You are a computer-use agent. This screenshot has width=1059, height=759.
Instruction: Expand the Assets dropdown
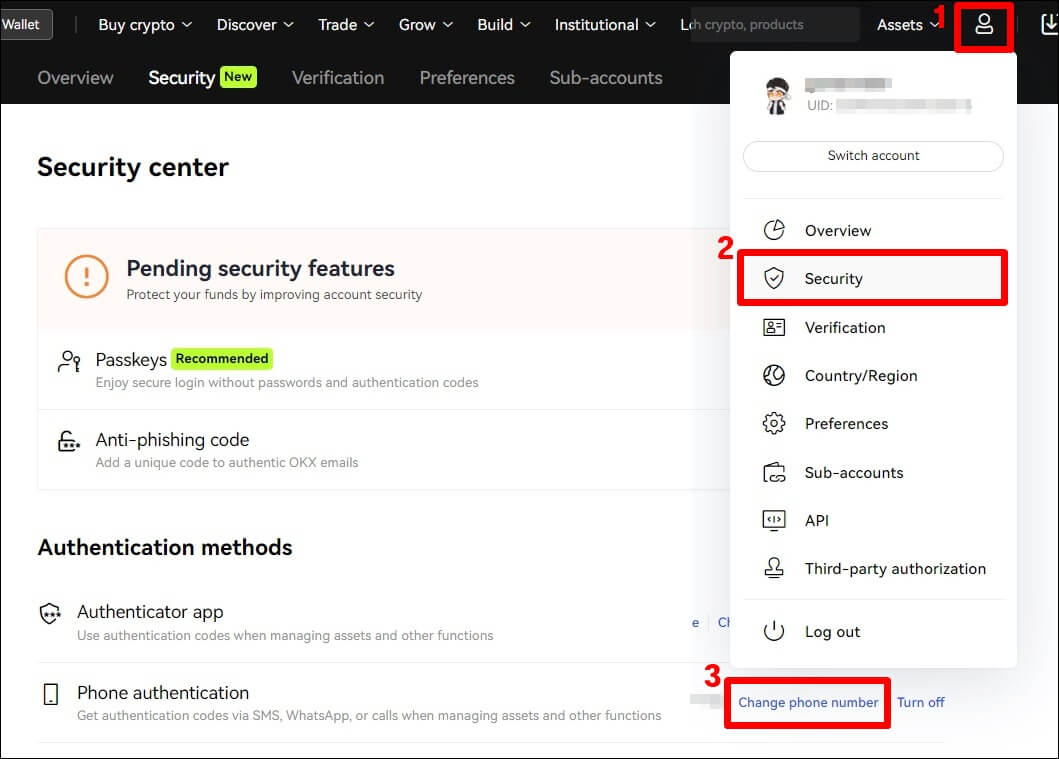tap(908, 25)
